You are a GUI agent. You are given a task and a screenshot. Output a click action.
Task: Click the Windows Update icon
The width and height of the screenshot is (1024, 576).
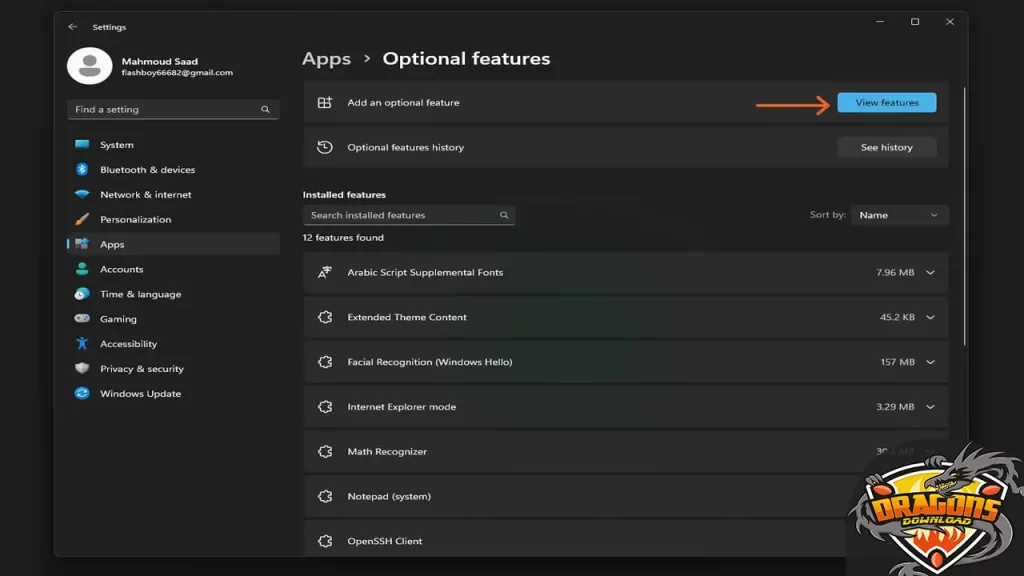[x=82, y=394]
